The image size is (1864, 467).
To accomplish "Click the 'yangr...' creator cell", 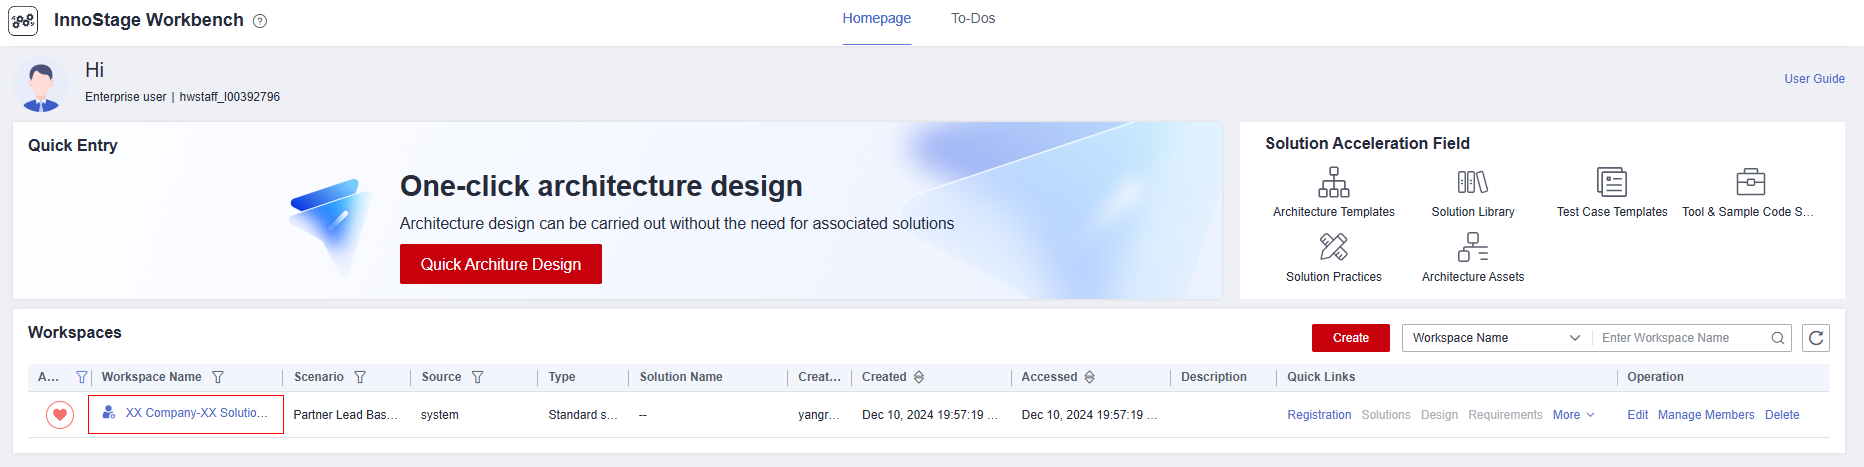I will pos(819,415).
